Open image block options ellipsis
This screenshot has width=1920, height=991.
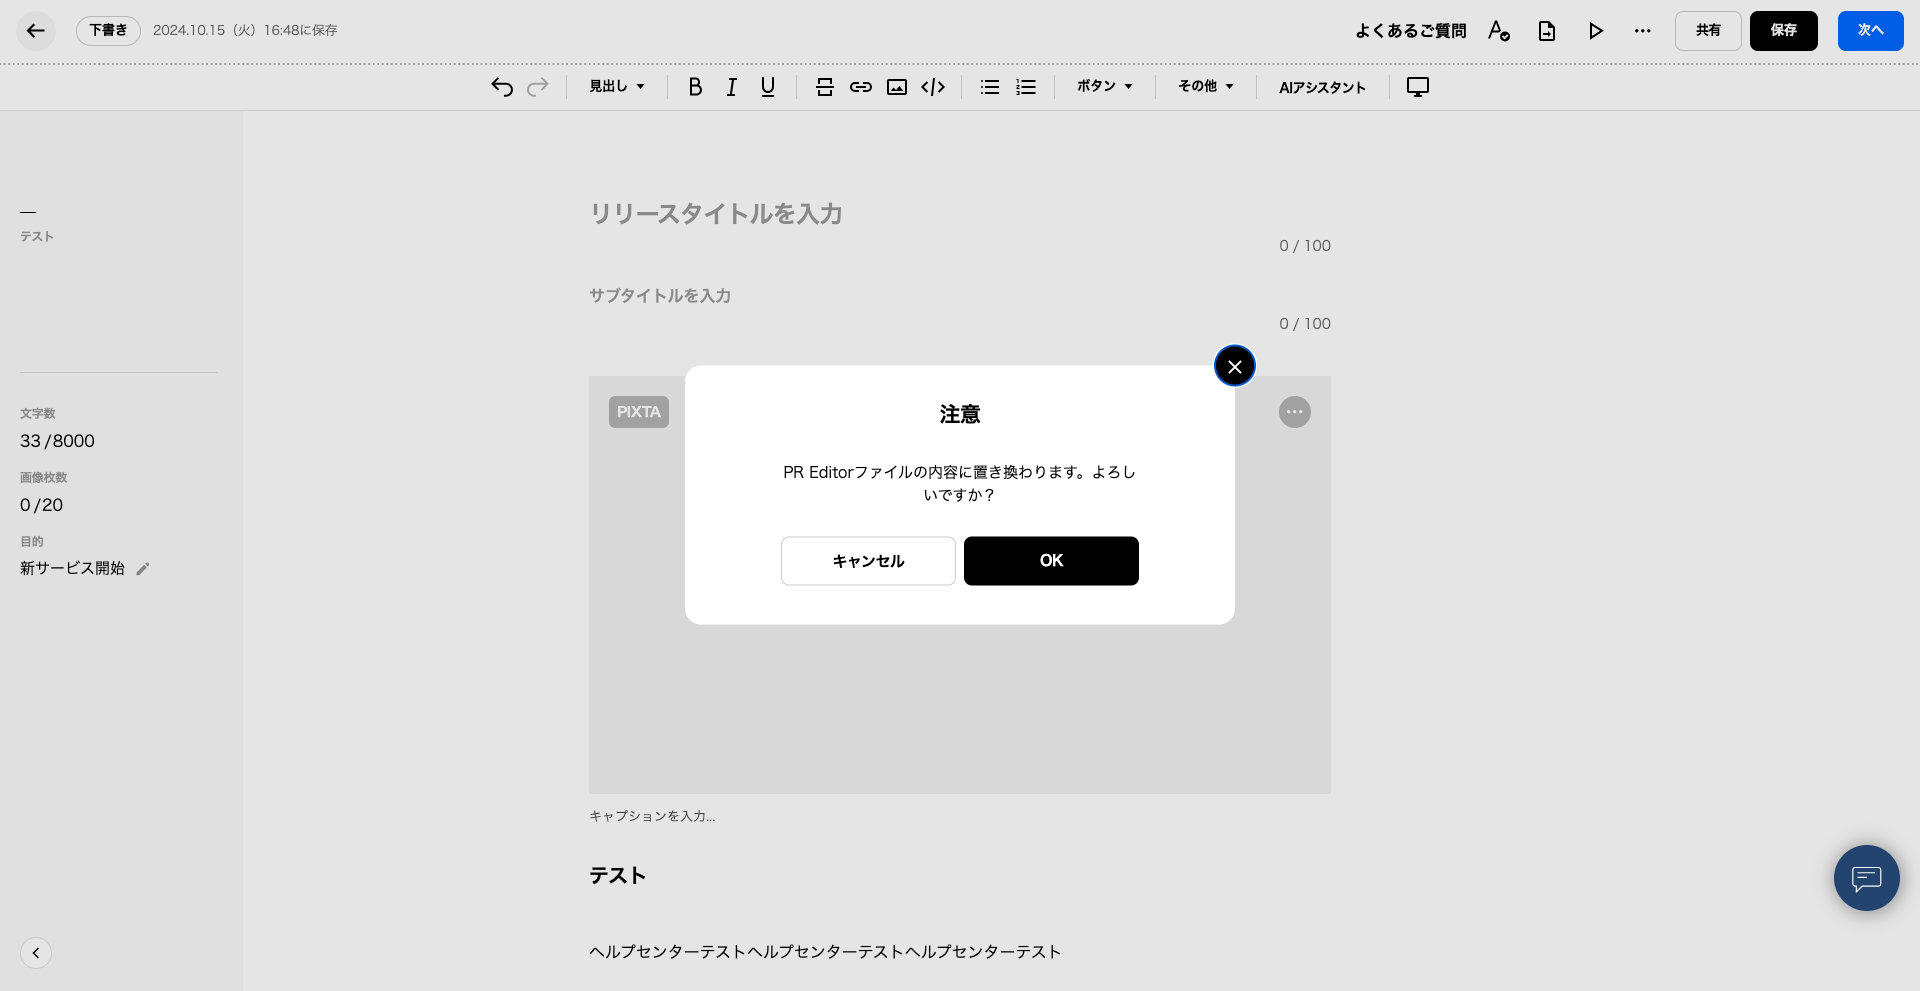pyautogui.click(x=1295, y=412)
